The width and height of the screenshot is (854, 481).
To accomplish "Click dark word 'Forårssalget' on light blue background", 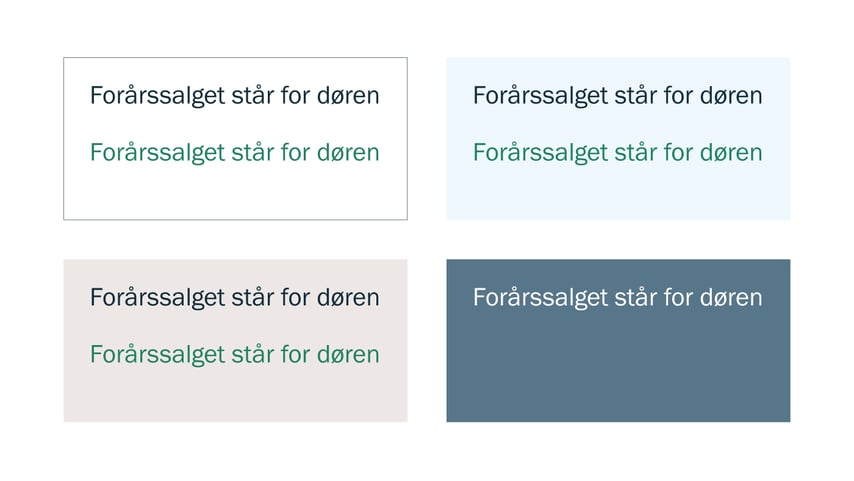I will pos(540,96).
